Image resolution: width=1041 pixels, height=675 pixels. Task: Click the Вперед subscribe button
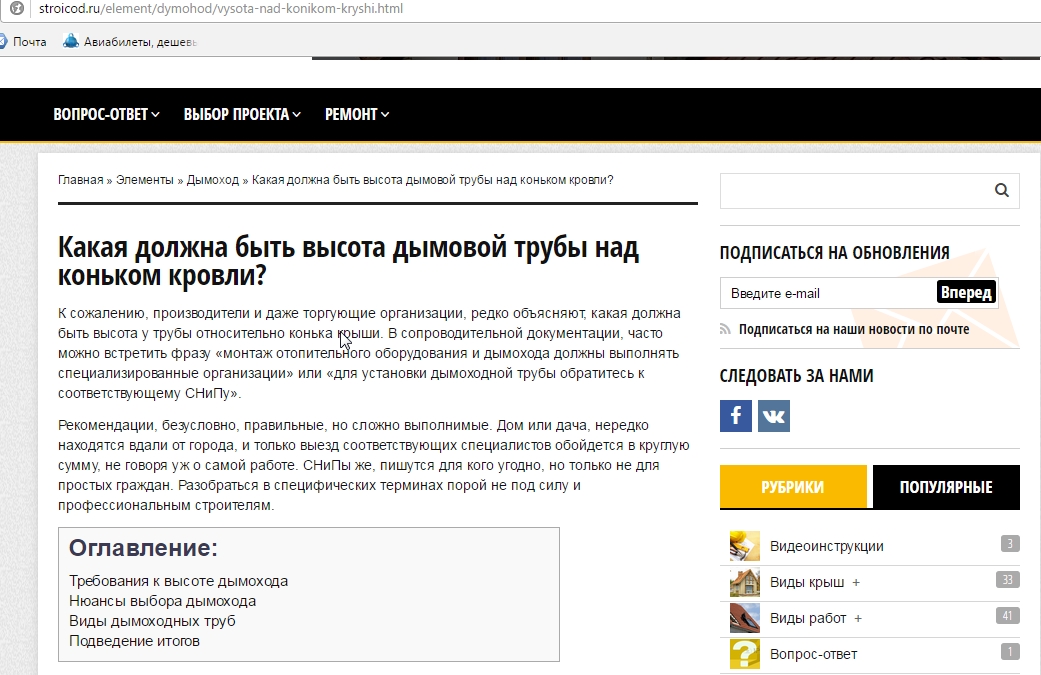coord(966,292)
